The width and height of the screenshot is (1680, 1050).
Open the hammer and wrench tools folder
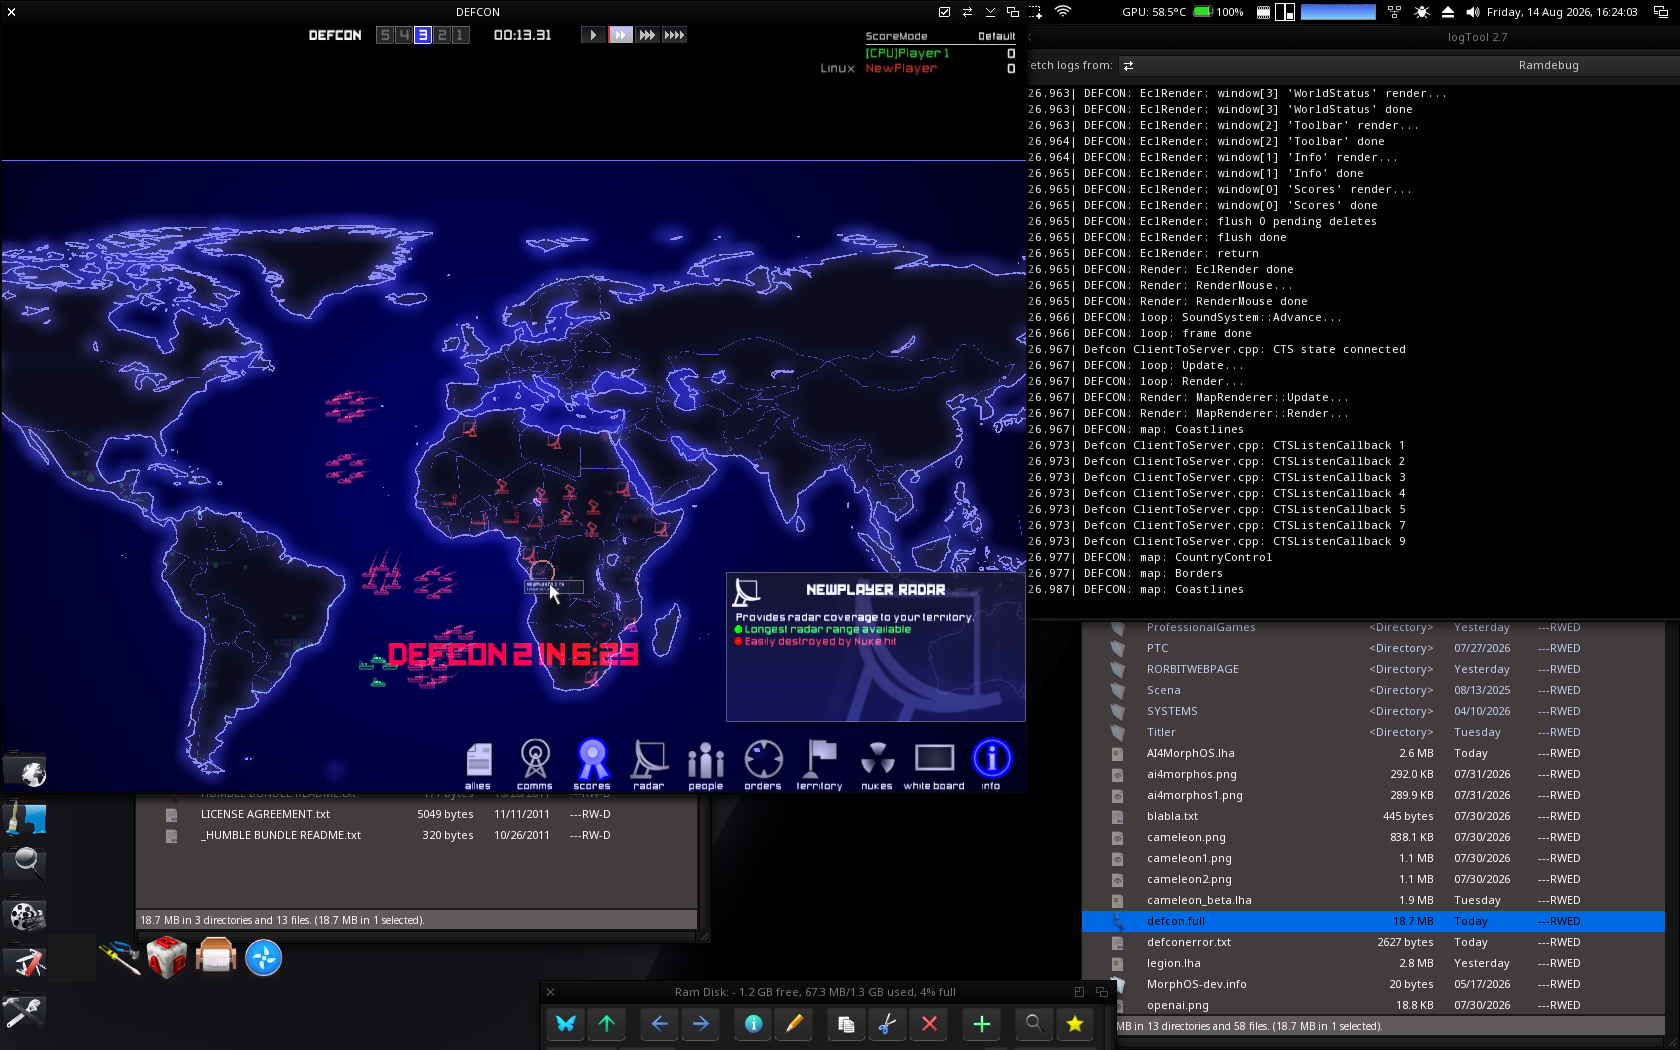click(25, 1010)
